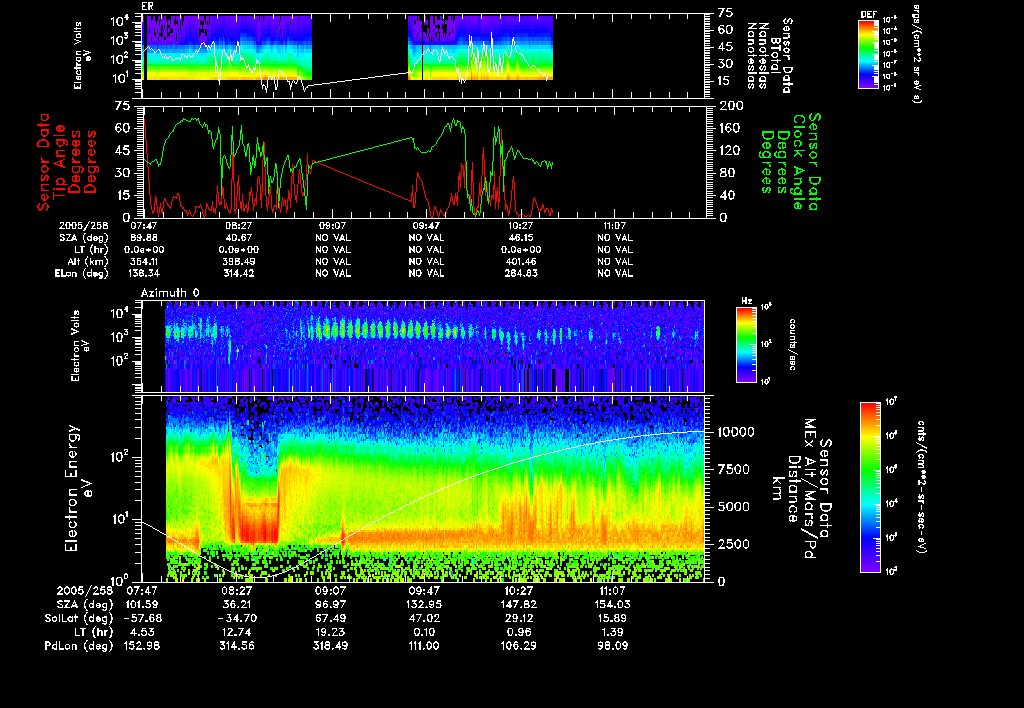Image resolution: width=1024 pixels, height=708 pixels.
Task: Select ELon value 314.42
Action: pyautogui.click(x=238, y=274)
